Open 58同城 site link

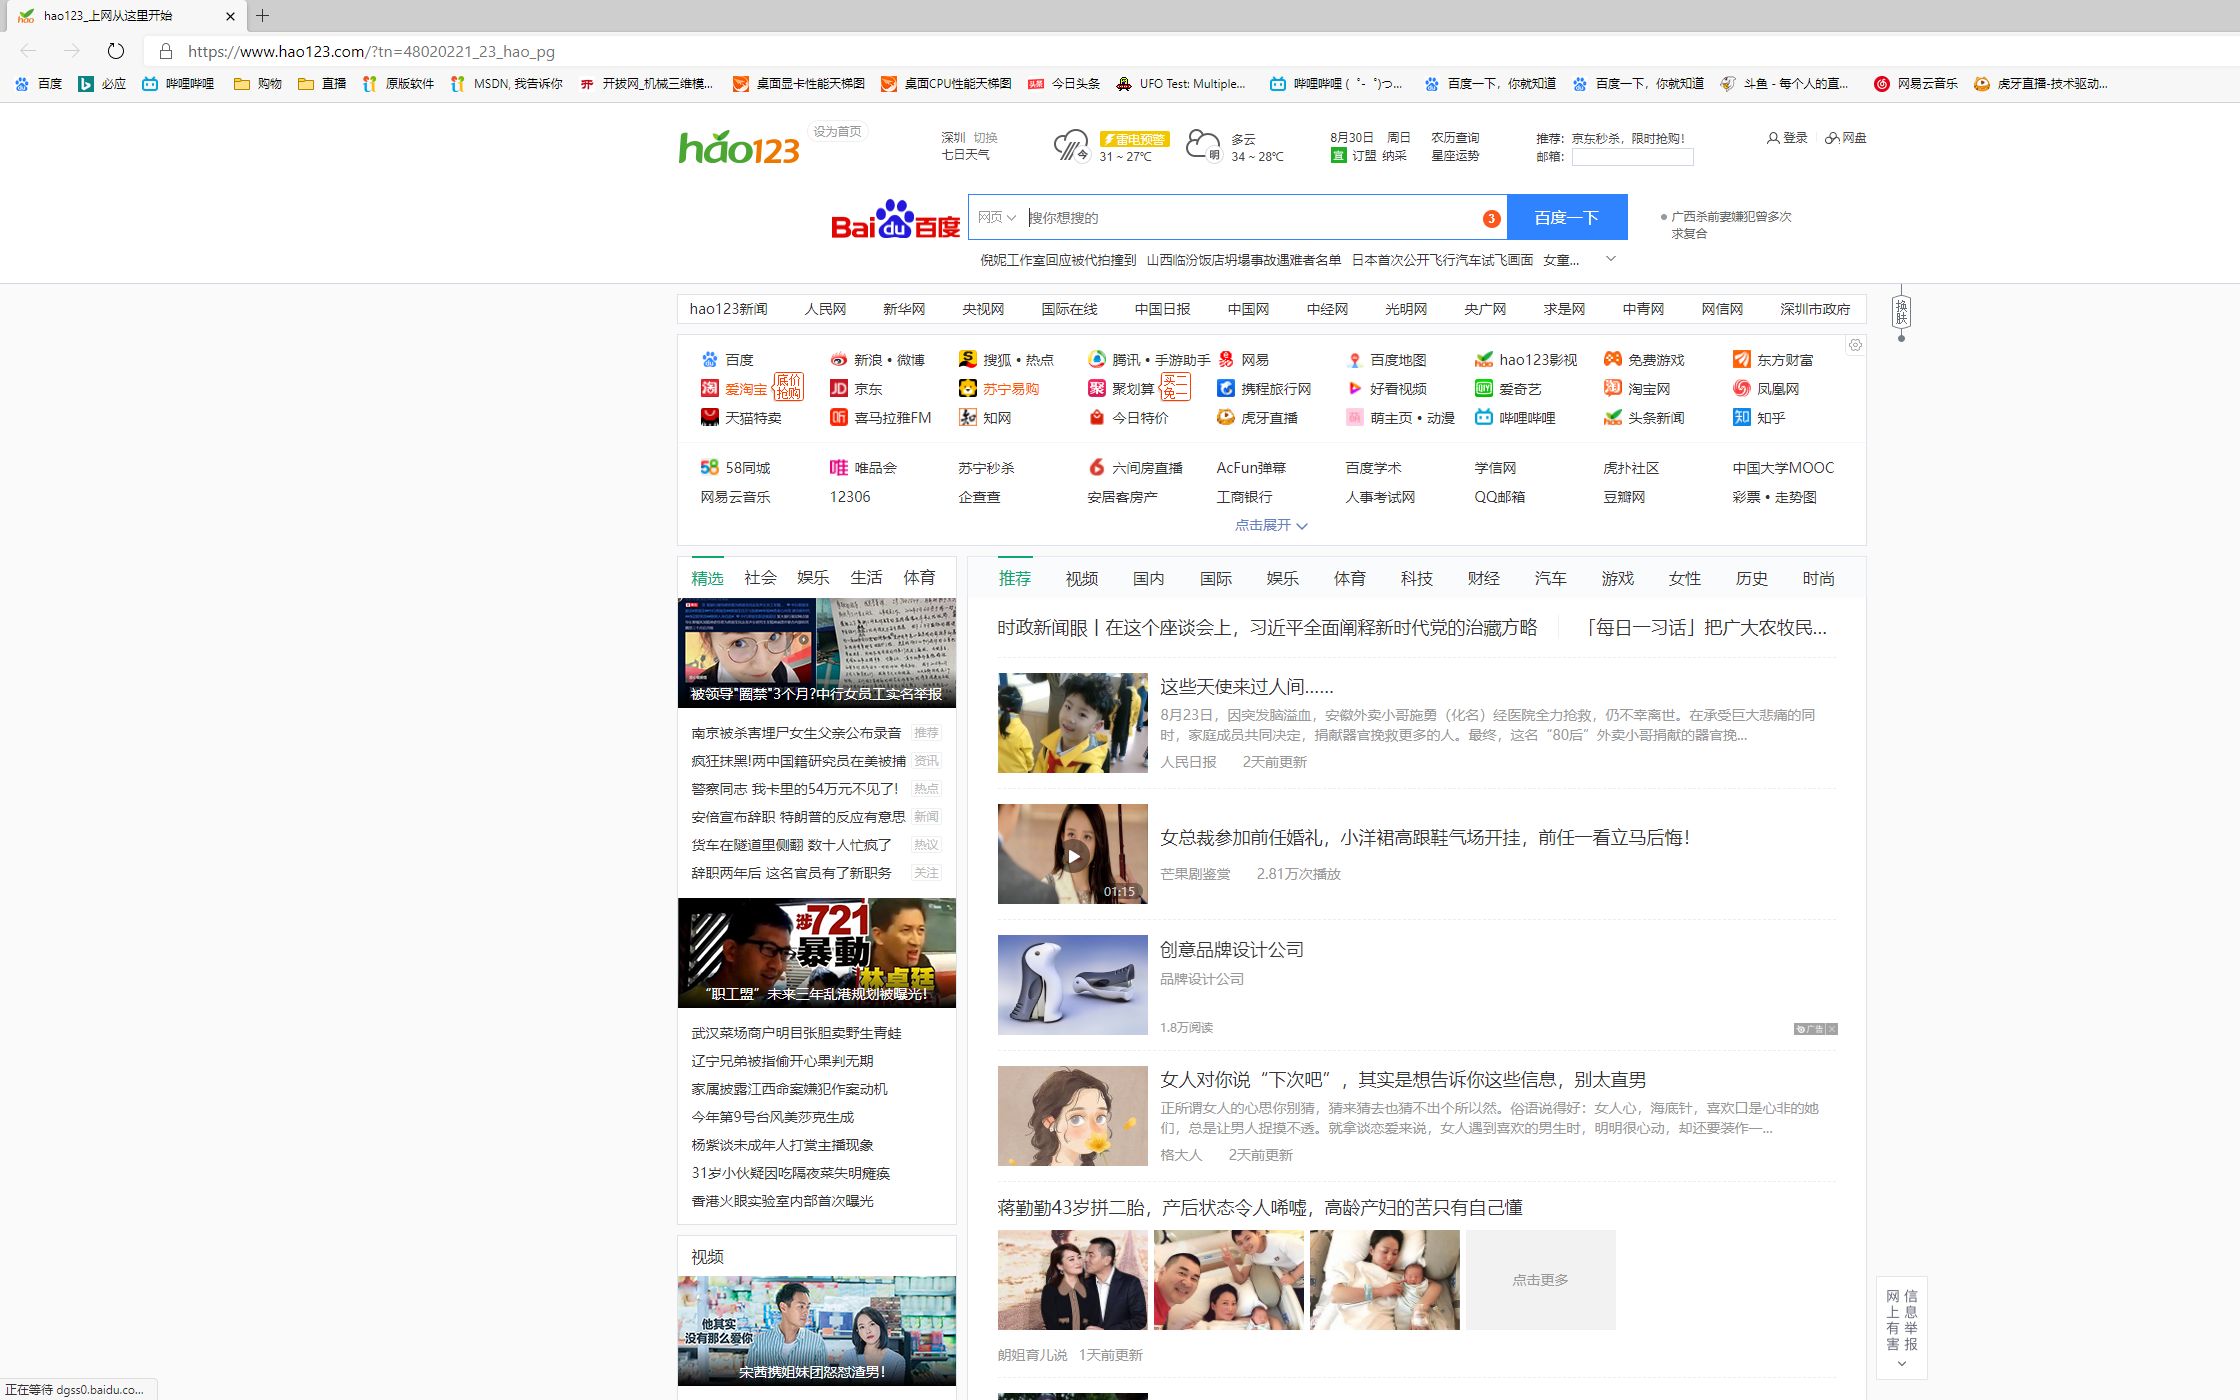[735, 468]
